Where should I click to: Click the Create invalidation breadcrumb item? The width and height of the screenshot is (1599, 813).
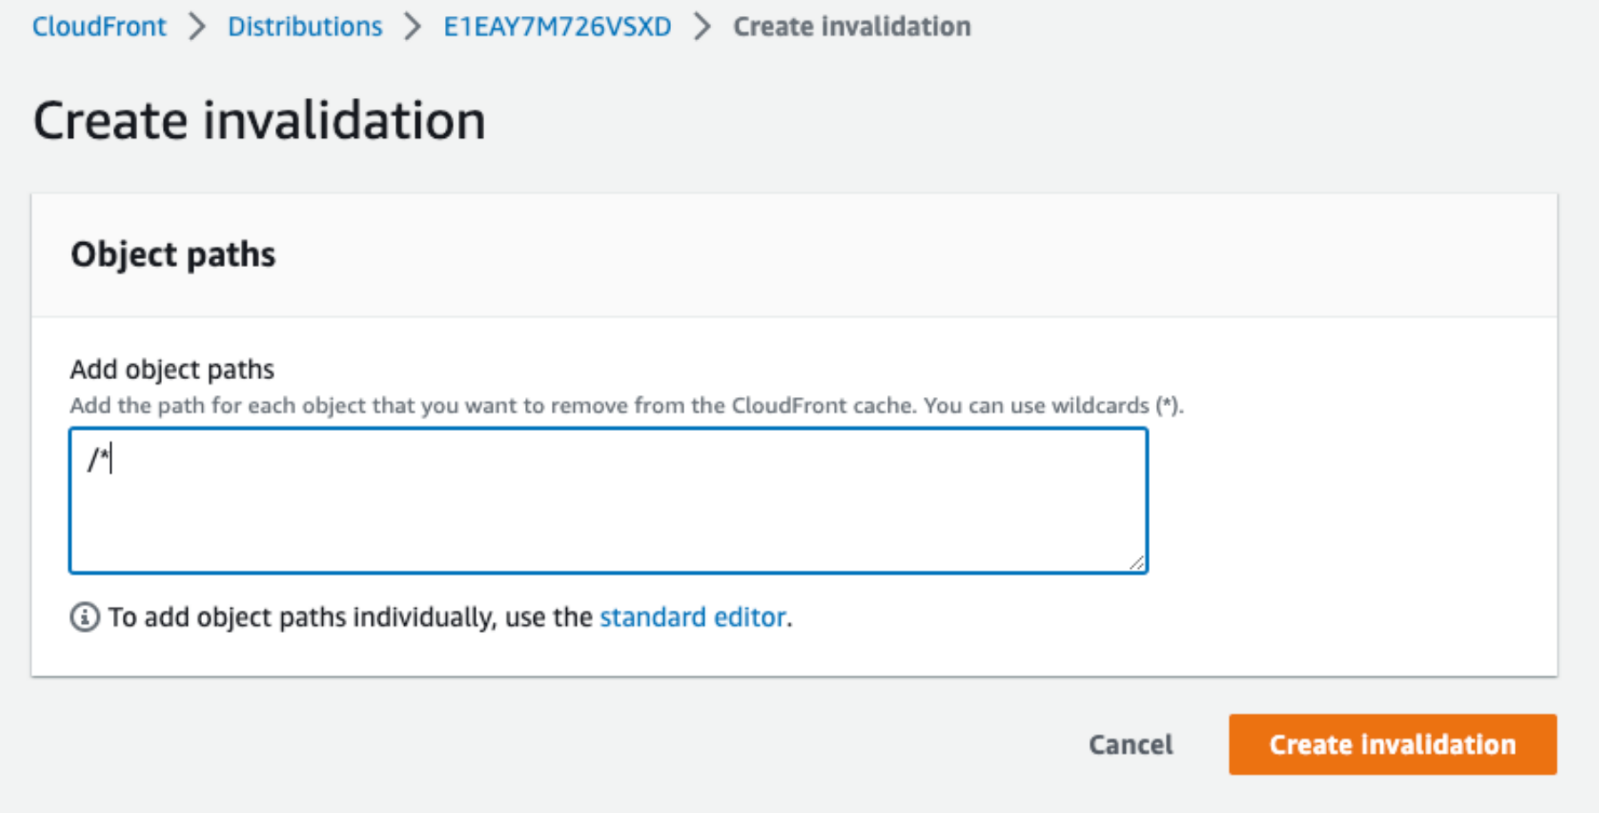tap(851, 27)
